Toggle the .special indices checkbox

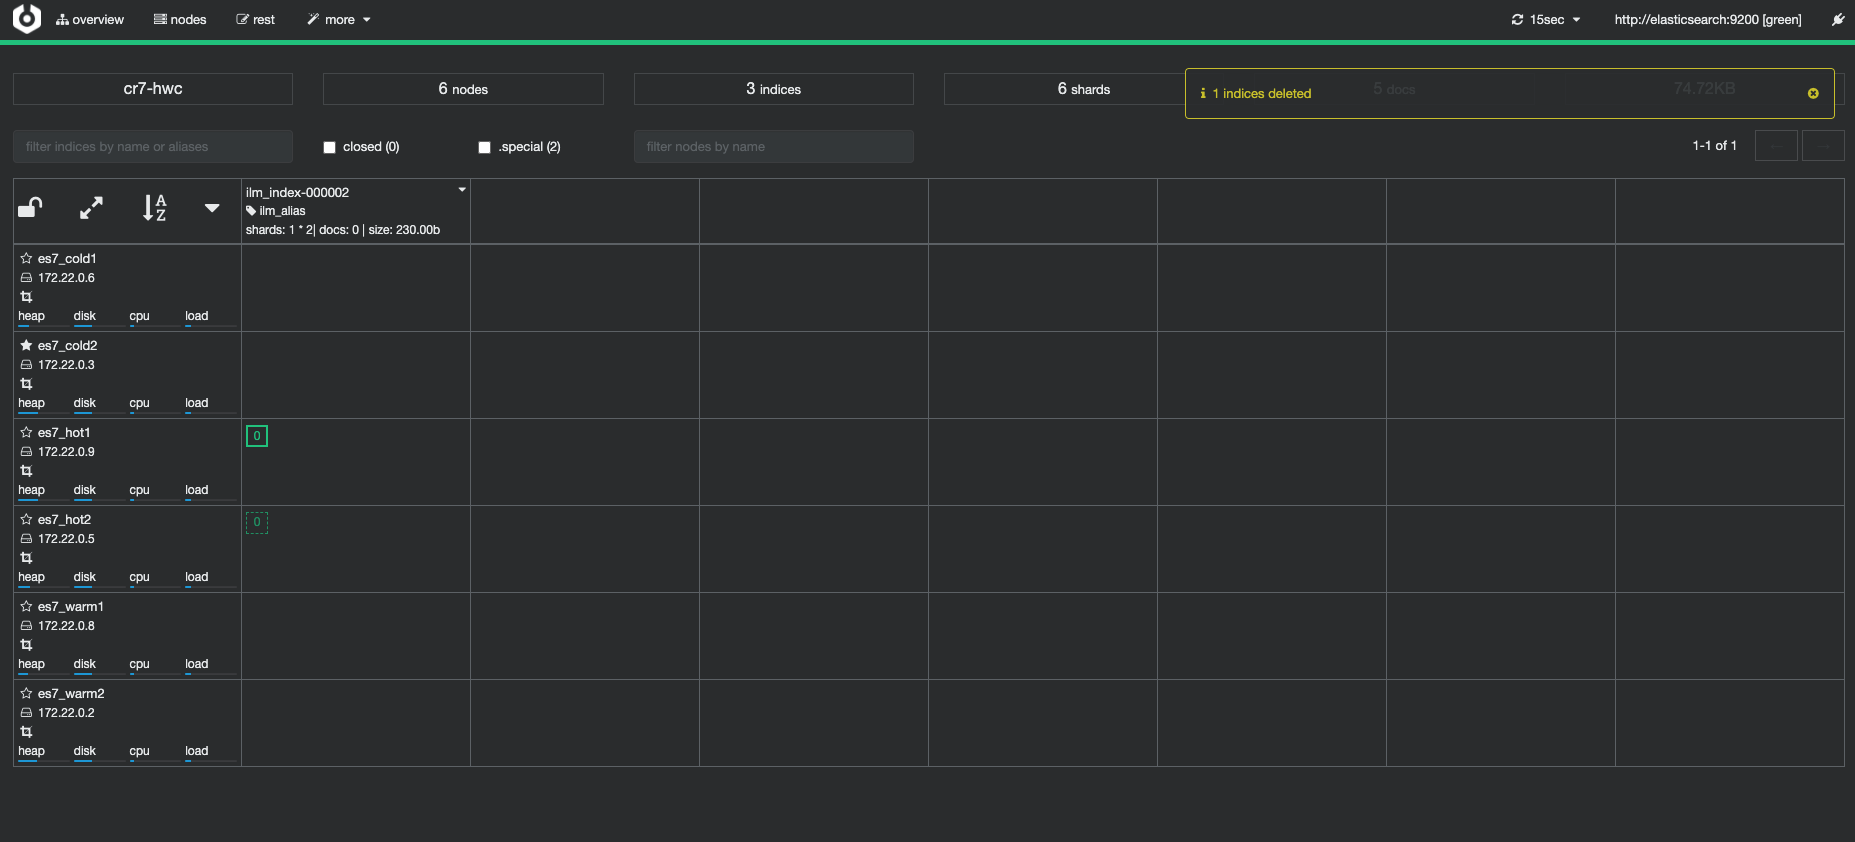coord(485,147)
